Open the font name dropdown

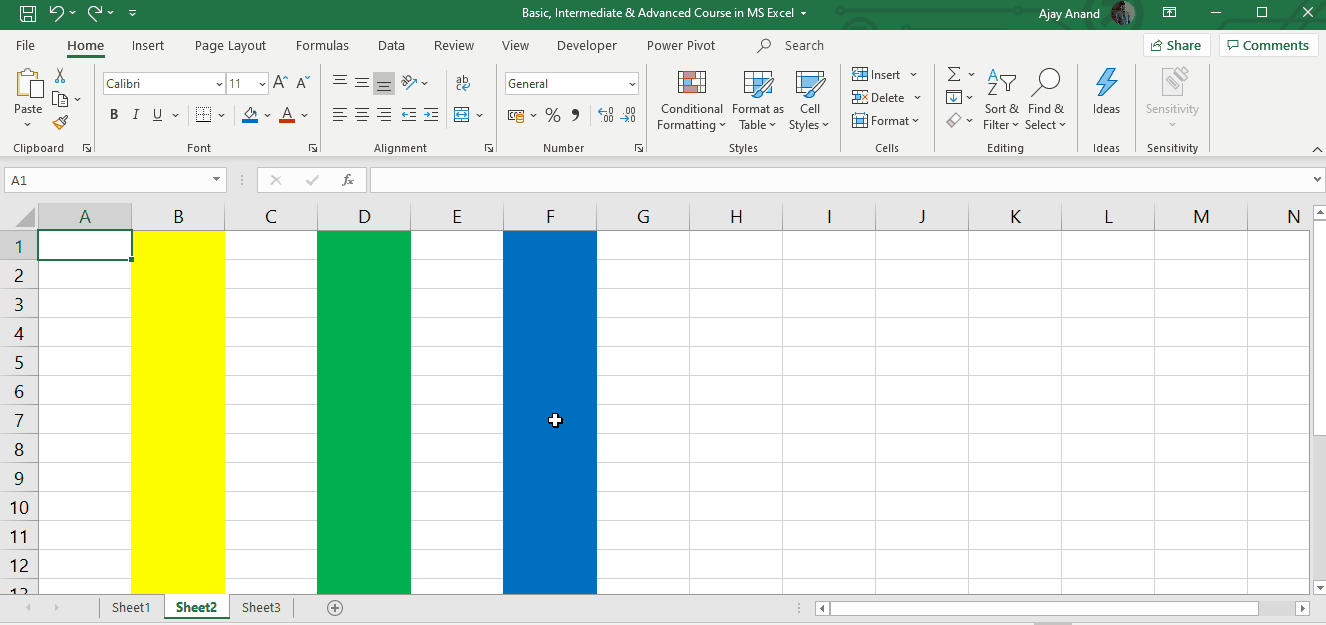pyautogui.click(x=220, y=83)
